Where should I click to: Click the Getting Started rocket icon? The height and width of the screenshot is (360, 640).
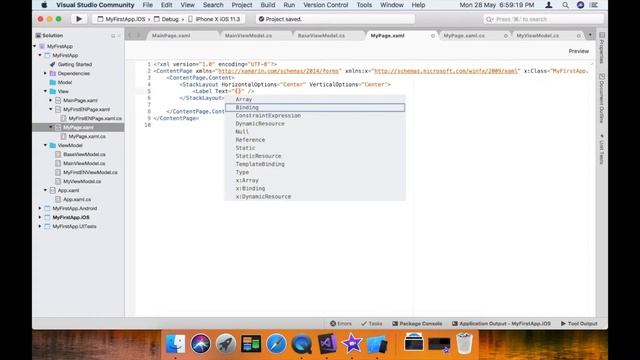(53, 64)
